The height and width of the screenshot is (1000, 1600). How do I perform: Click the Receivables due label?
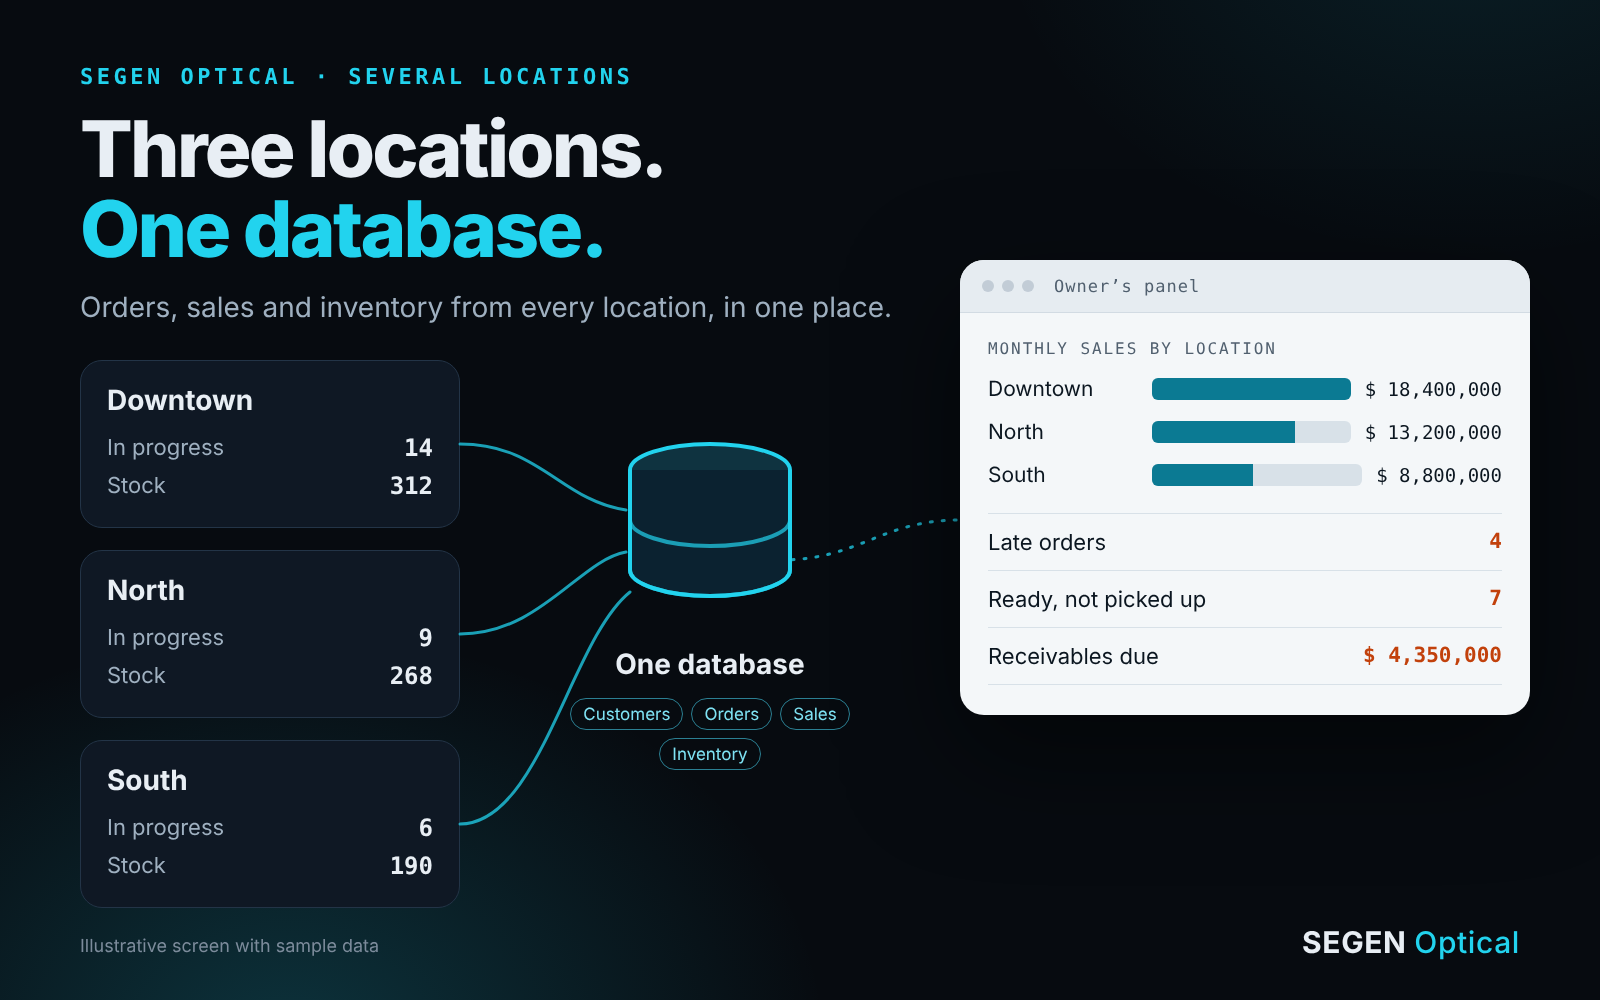1073,656
